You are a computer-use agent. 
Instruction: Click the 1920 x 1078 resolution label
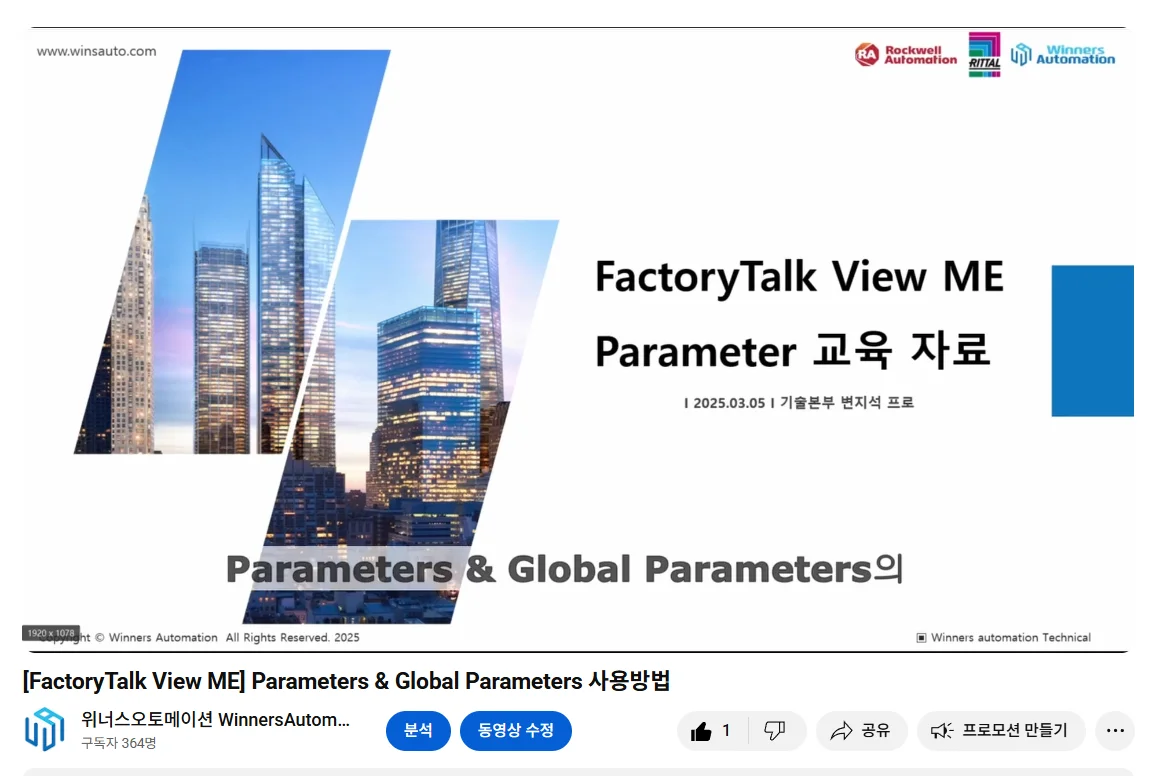(x=51, y=633)
